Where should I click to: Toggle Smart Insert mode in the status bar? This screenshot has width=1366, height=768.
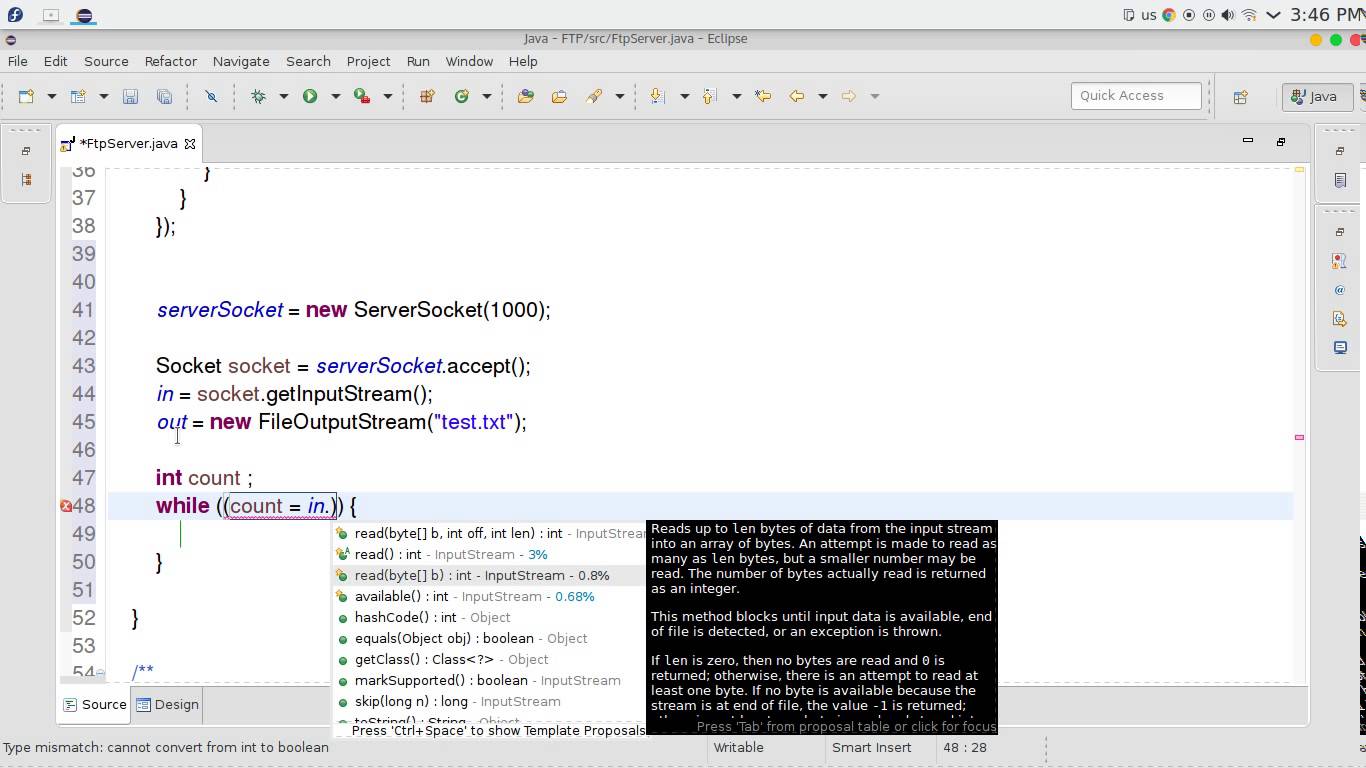(872, 747)
